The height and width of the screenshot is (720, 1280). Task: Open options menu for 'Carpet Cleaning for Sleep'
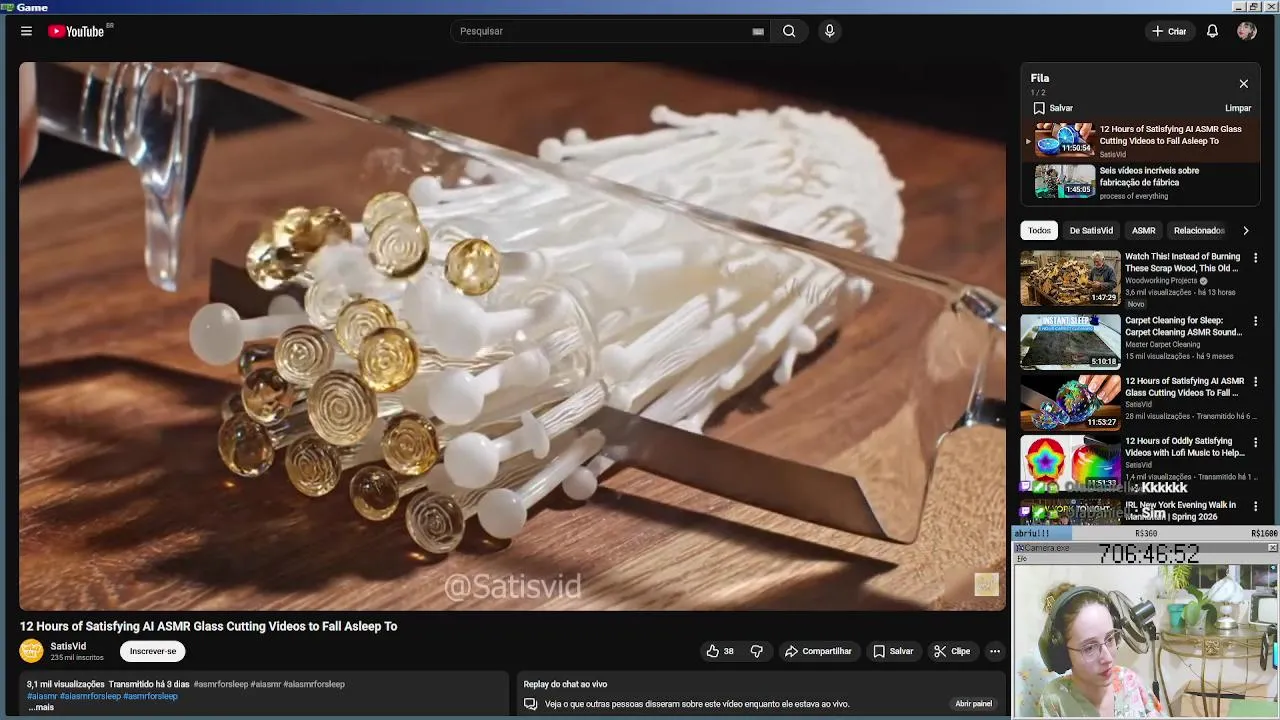(1255, 322)
